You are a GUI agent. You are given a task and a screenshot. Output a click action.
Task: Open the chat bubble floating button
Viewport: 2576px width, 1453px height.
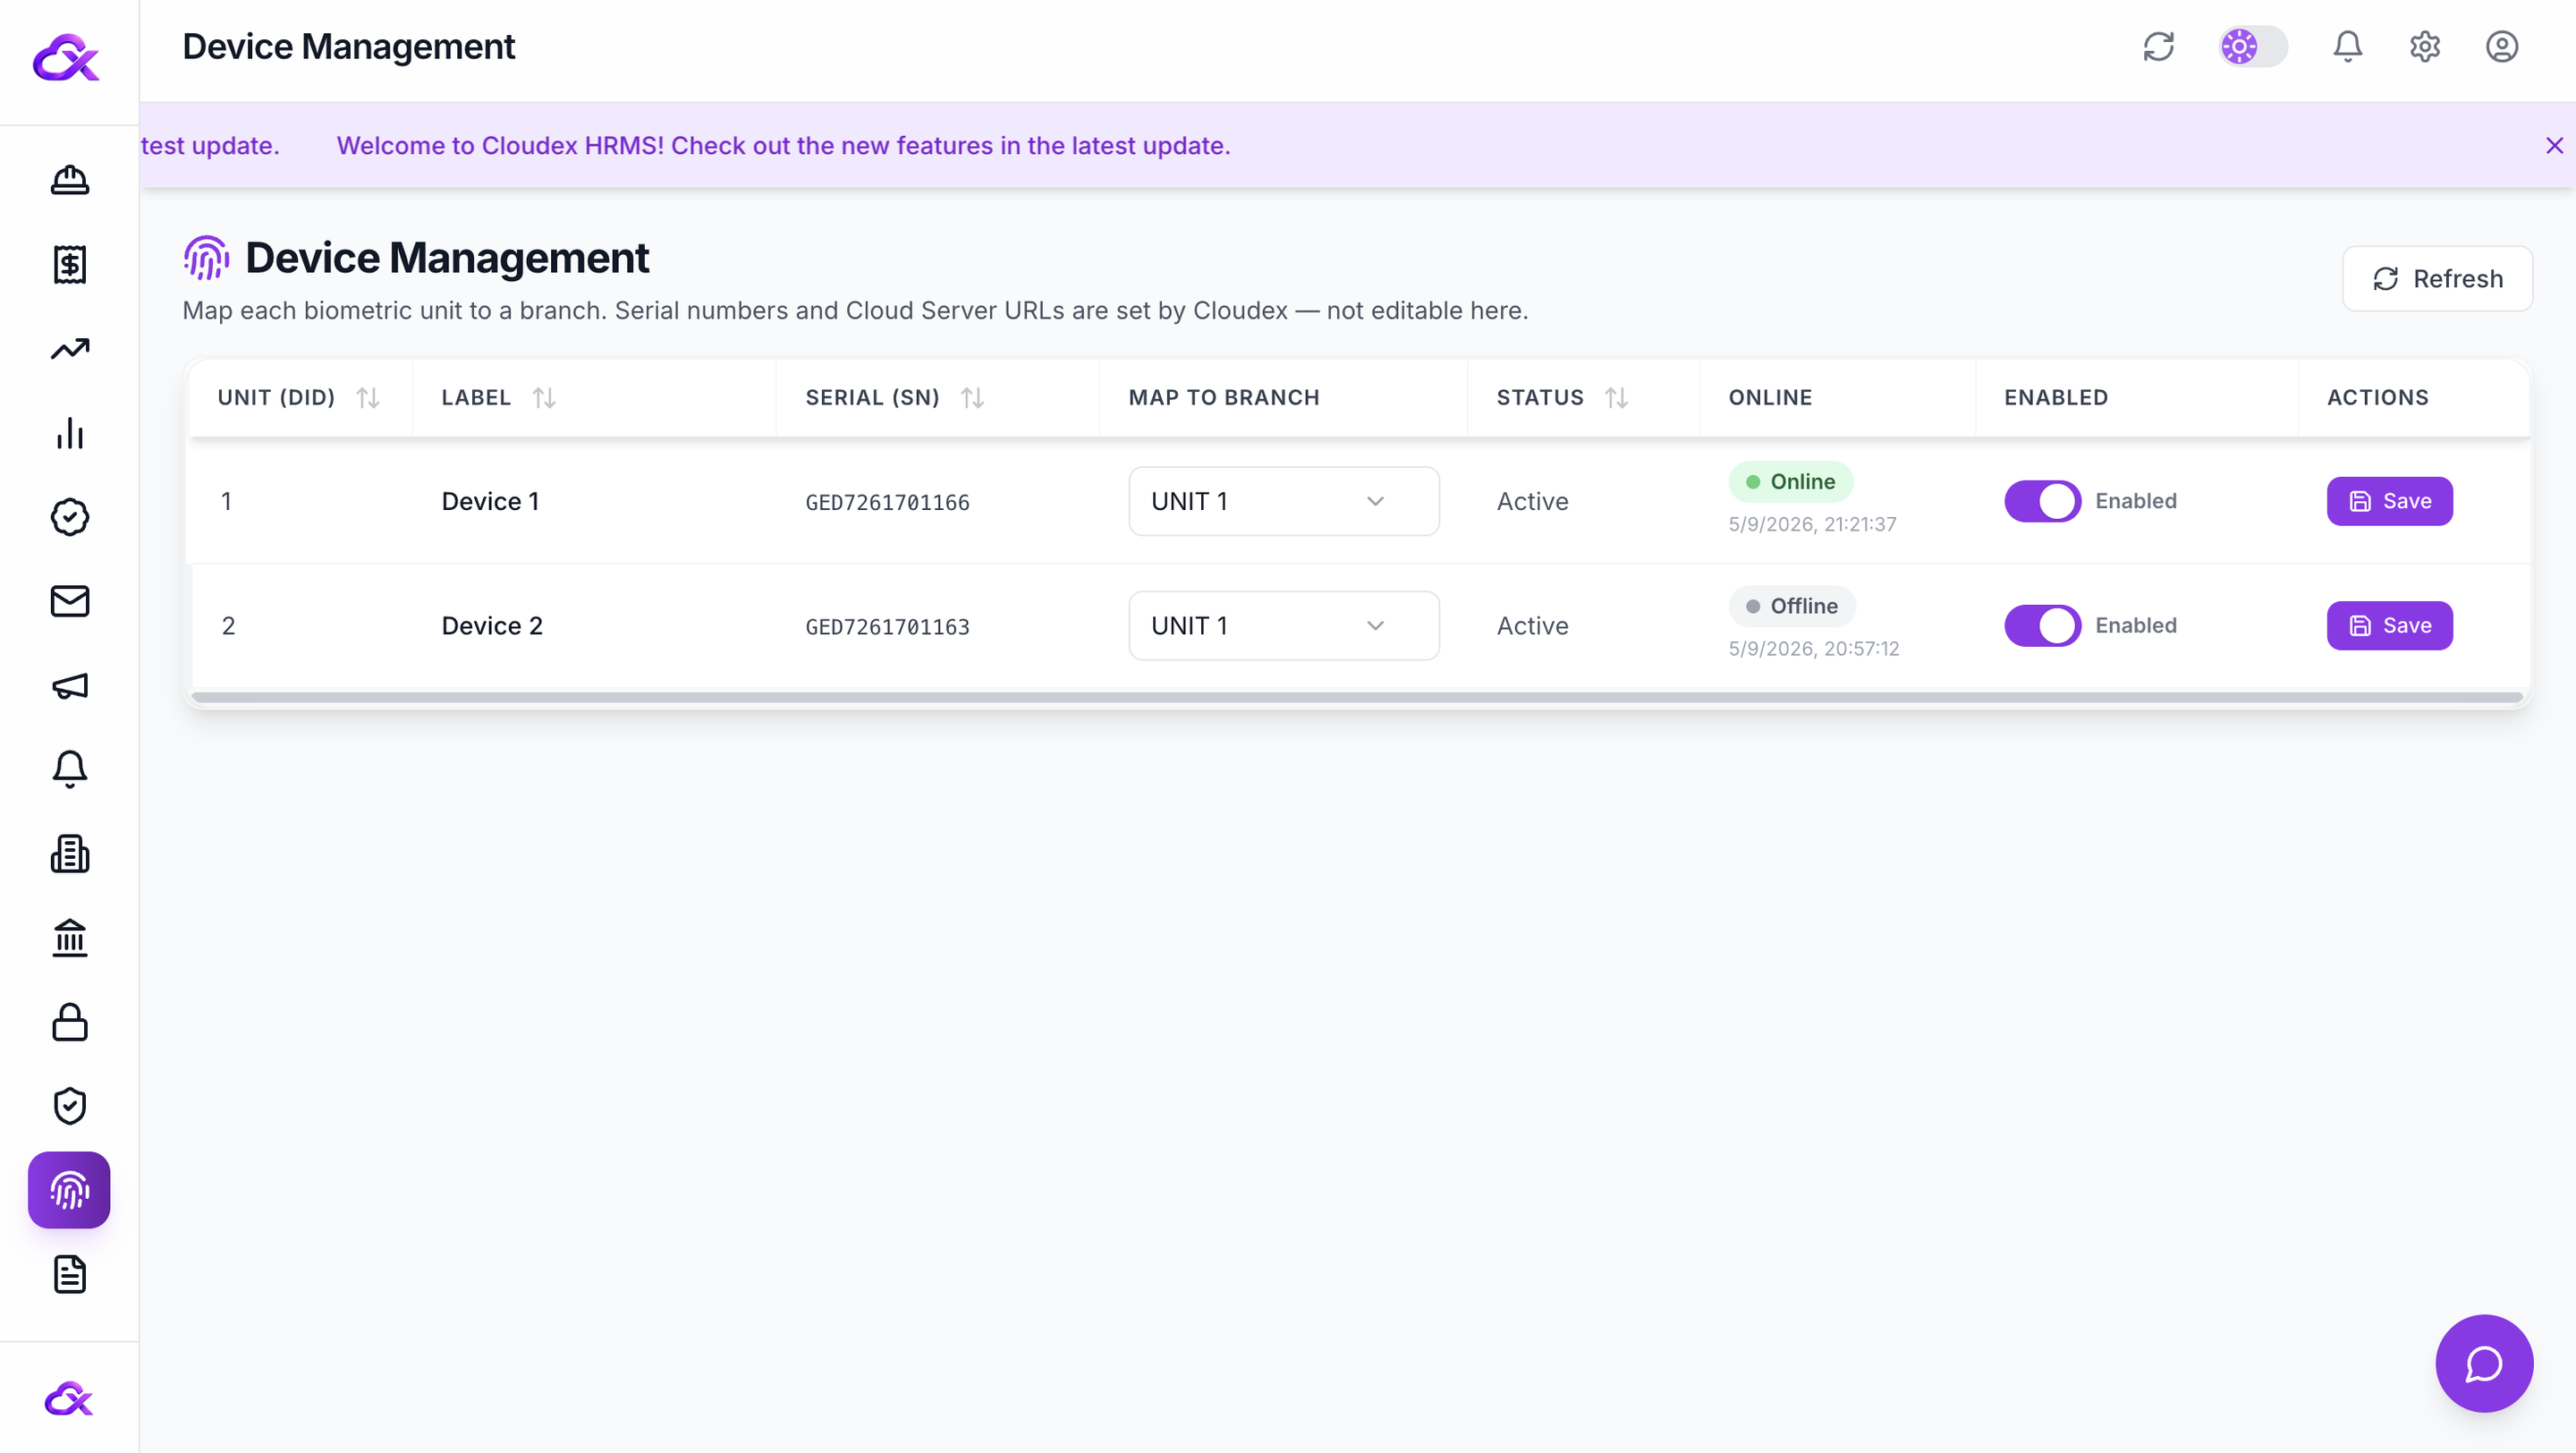(2484, 1363)
